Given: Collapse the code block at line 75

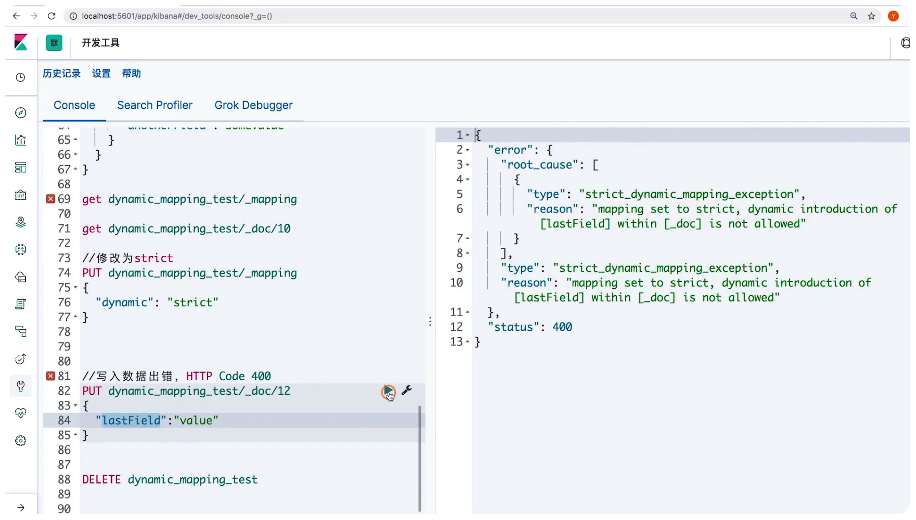Looking at the screenshot, I should [x=77, y=288].
